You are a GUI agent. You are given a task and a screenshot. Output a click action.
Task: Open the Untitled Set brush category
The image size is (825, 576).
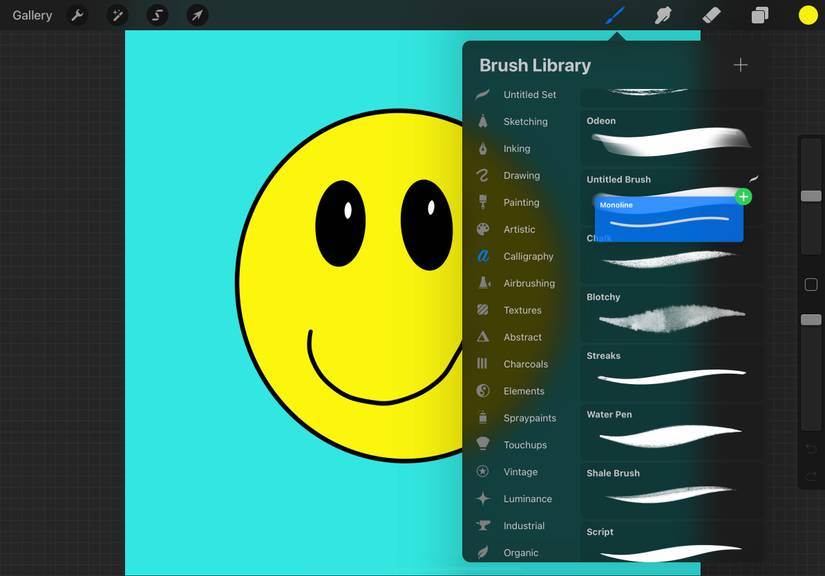coord(516,95)
